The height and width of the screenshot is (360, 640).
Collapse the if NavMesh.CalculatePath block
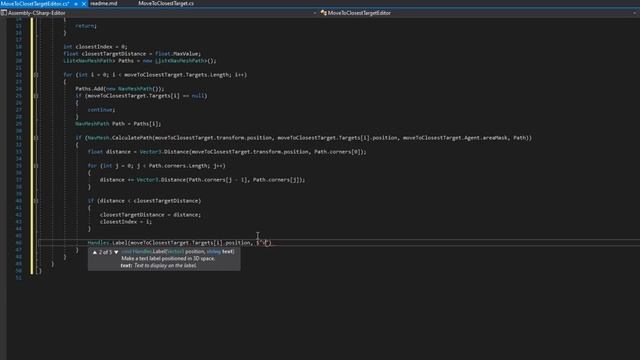click(x=36, y=138)
